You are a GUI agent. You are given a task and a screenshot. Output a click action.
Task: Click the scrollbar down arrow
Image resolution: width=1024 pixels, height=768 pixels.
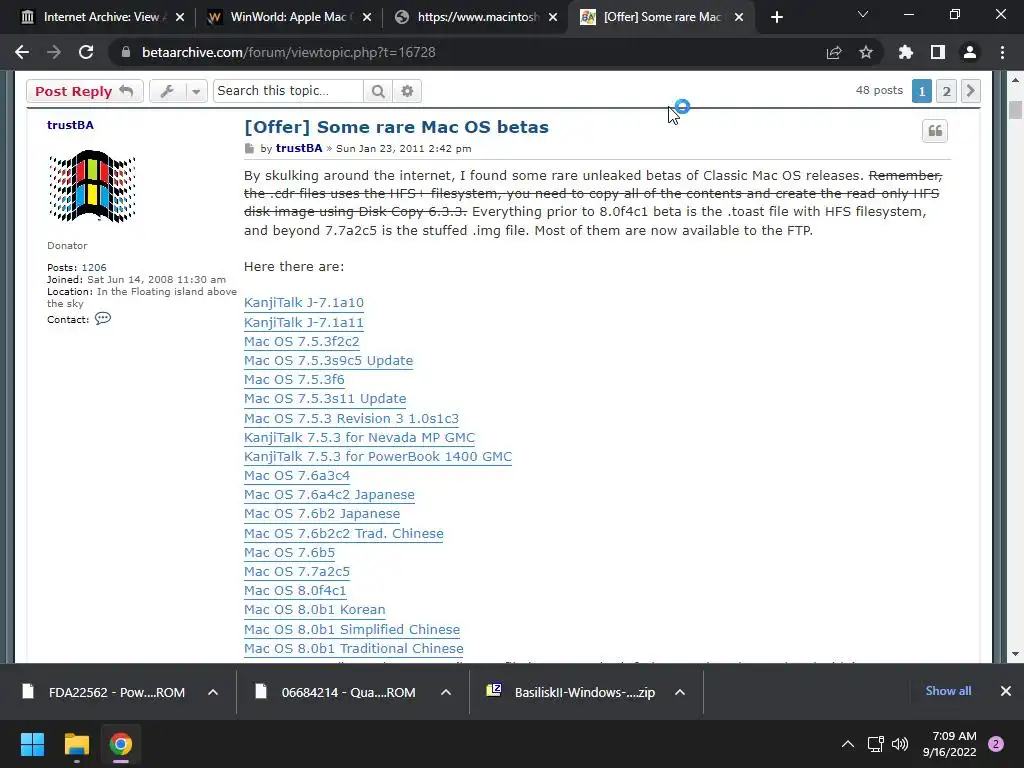(1015, 654)
